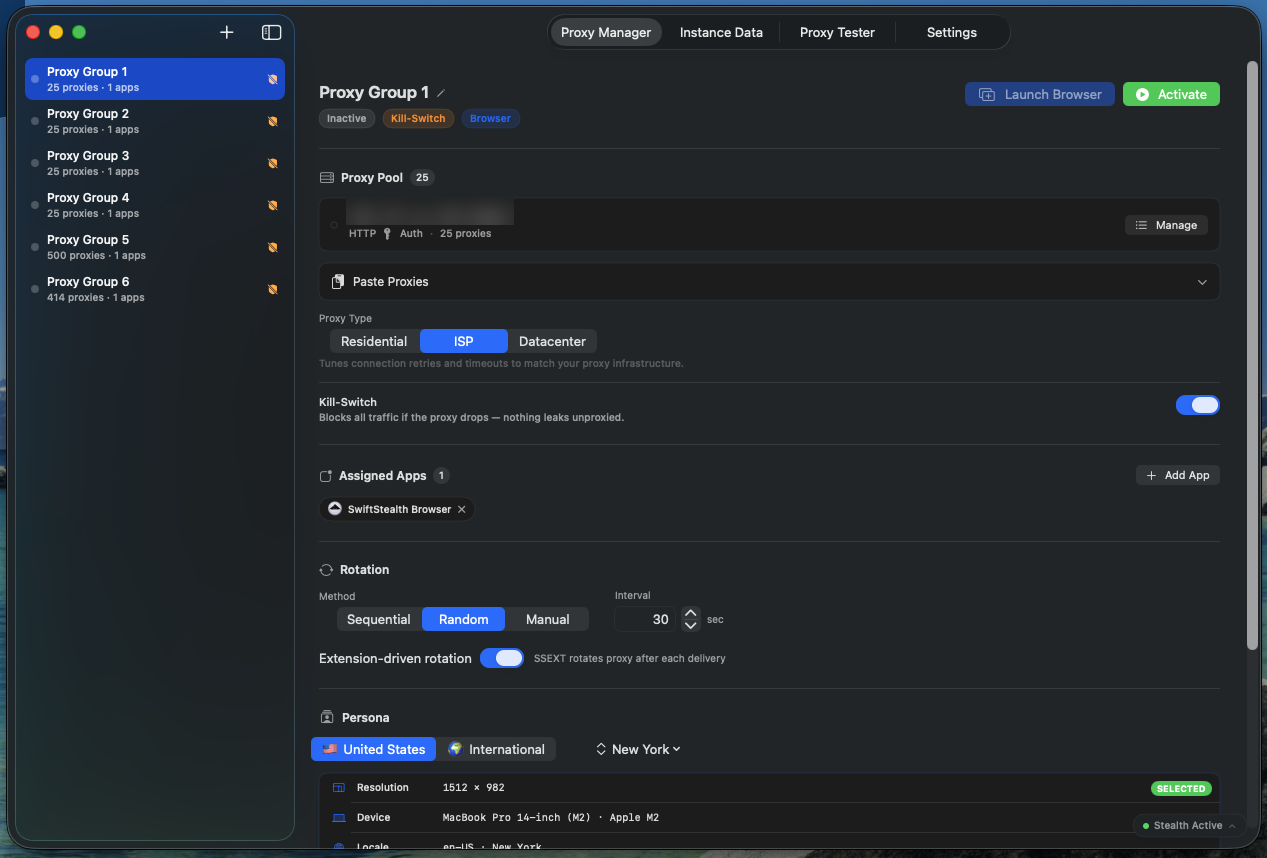Click the Persona section icon
The width and height of the screenshot is (1267, 858).
326,718
